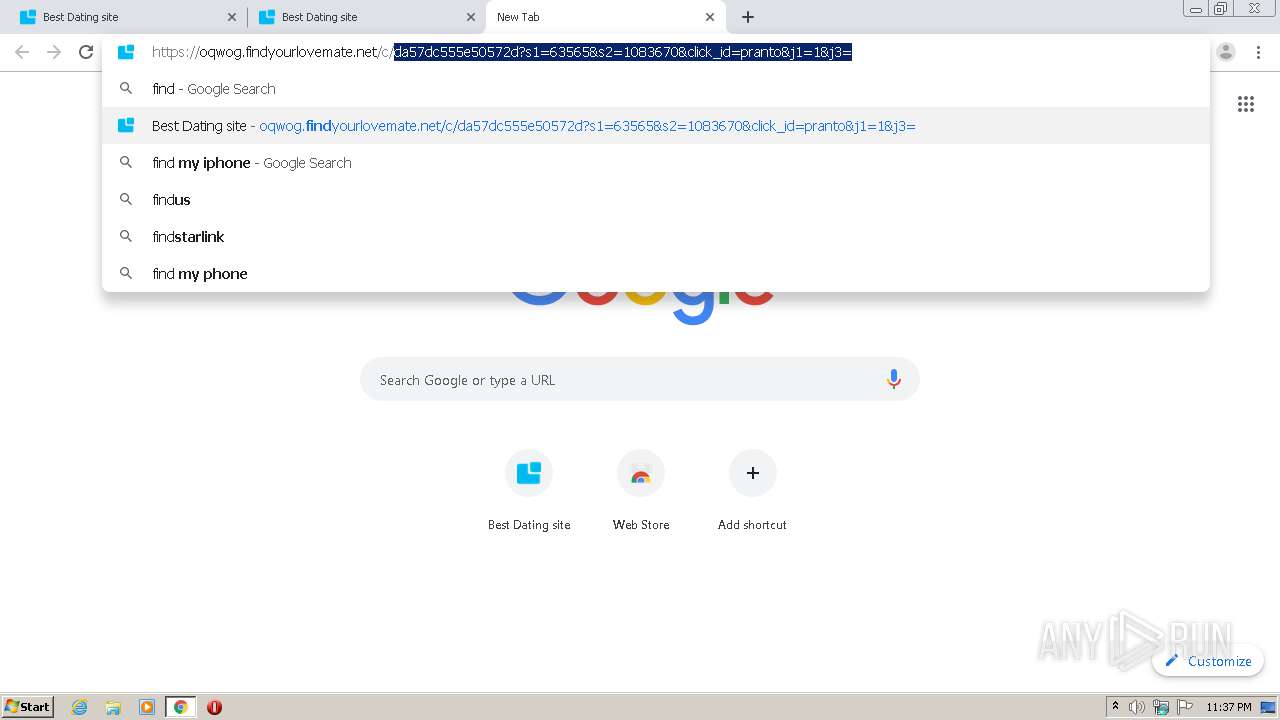Select Chrome in the taskbar
Screen dimensions: 1280x720
coord(180,707)
